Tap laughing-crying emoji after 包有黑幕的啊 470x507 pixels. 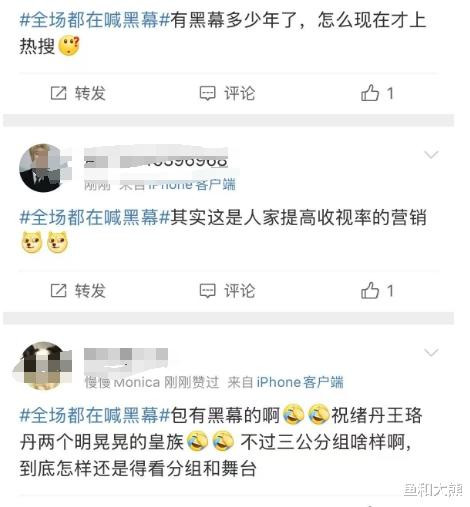pos(293,414)
